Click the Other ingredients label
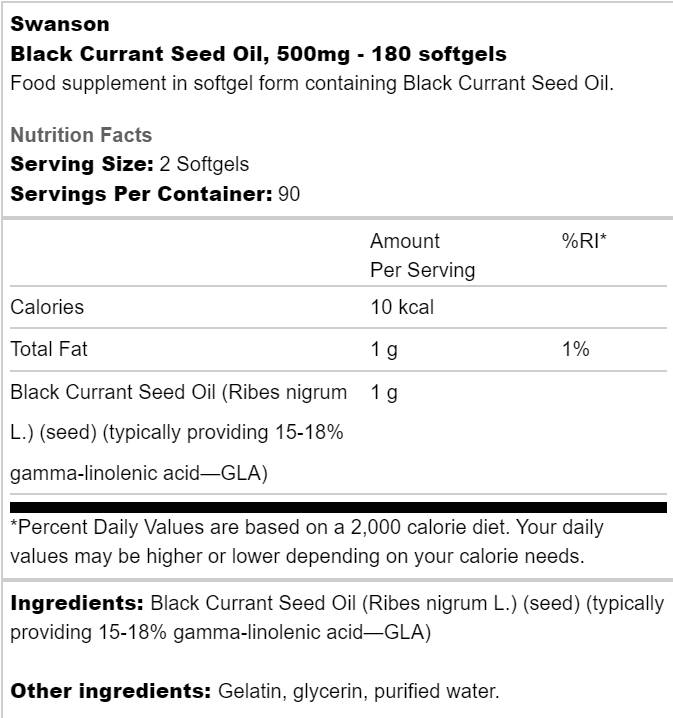The height and width of the screenshot is (718, 673). point(110,691)
